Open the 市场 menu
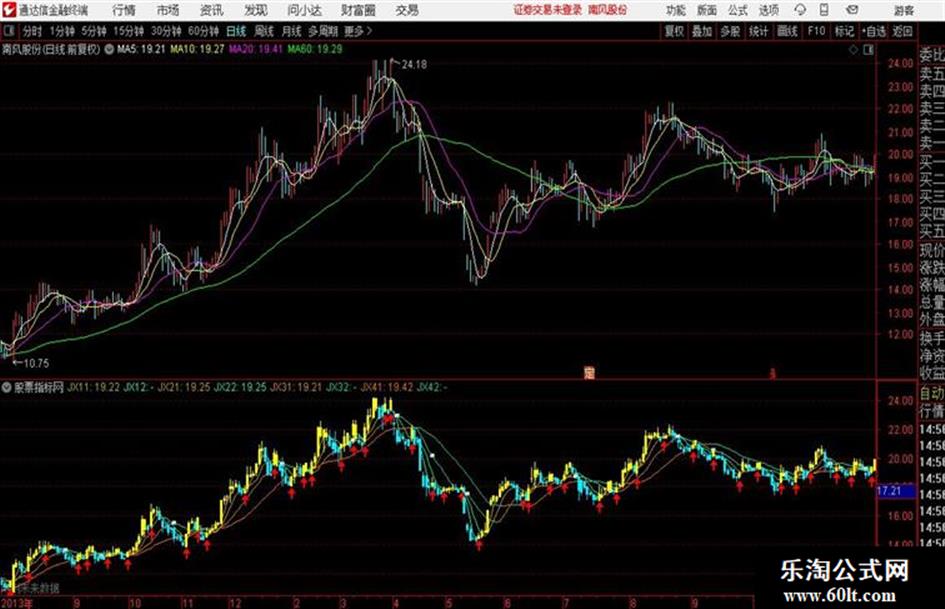 click(168, 10)
